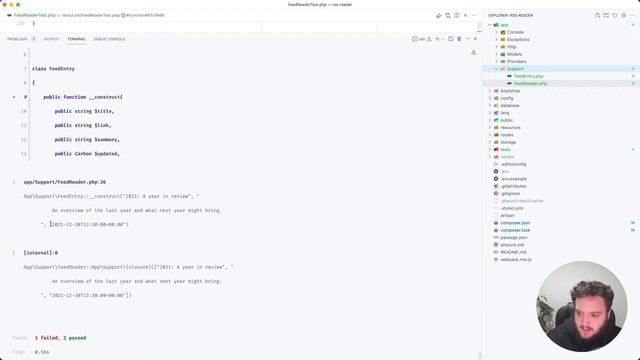The height and width of the screenshot is (360, 640).
Task: Close the bottom panel
Action: [x=475, y=39]
